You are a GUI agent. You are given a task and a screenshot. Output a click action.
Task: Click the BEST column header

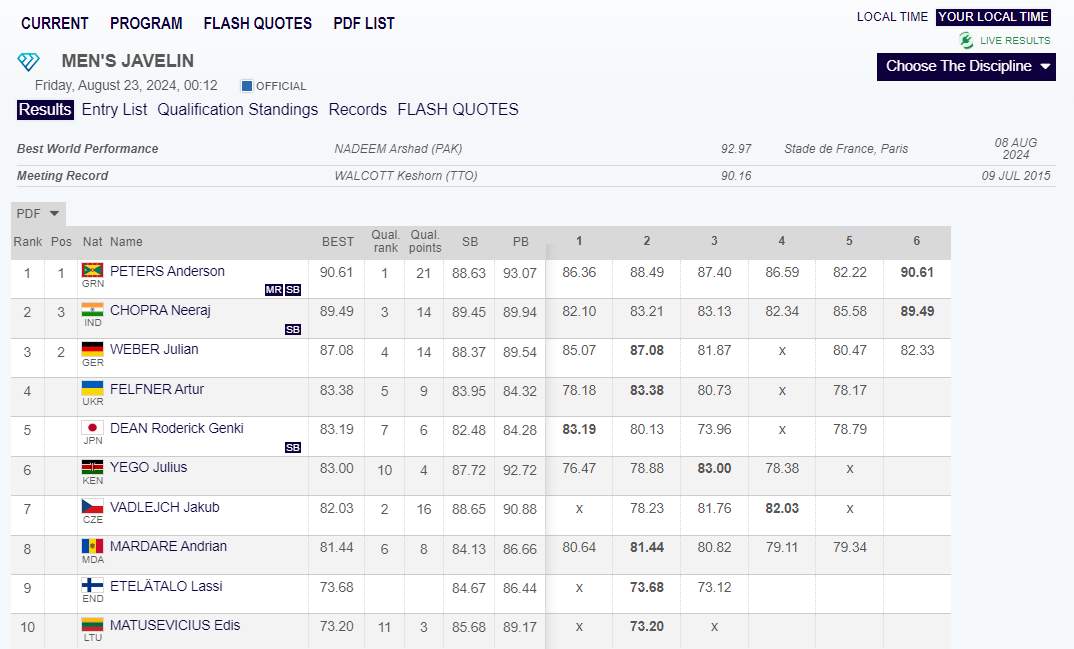coord(337,242)
